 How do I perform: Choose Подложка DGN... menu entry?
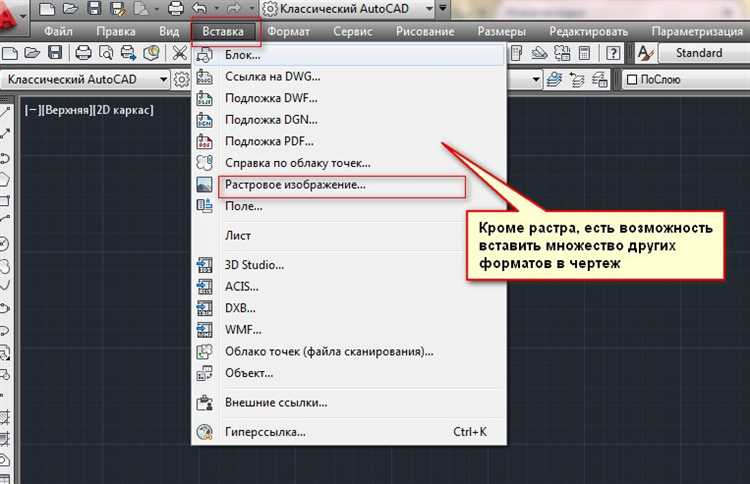[349, 120]
